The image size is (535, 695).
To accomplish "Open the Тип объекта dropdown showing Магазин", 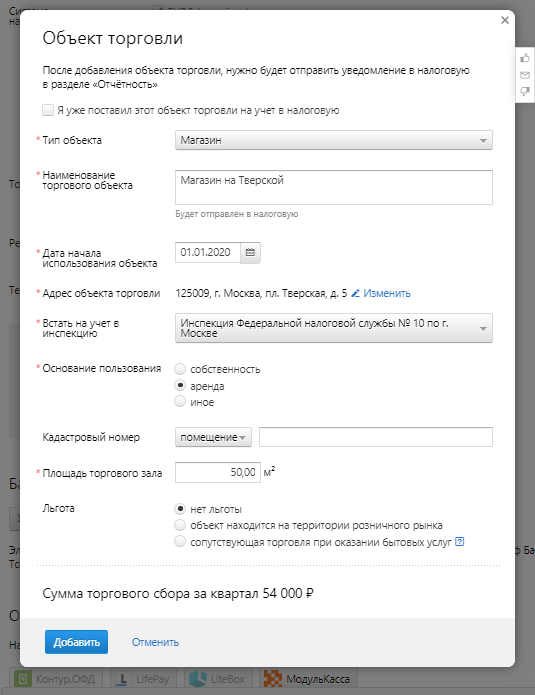I will (x=334, y=141).
